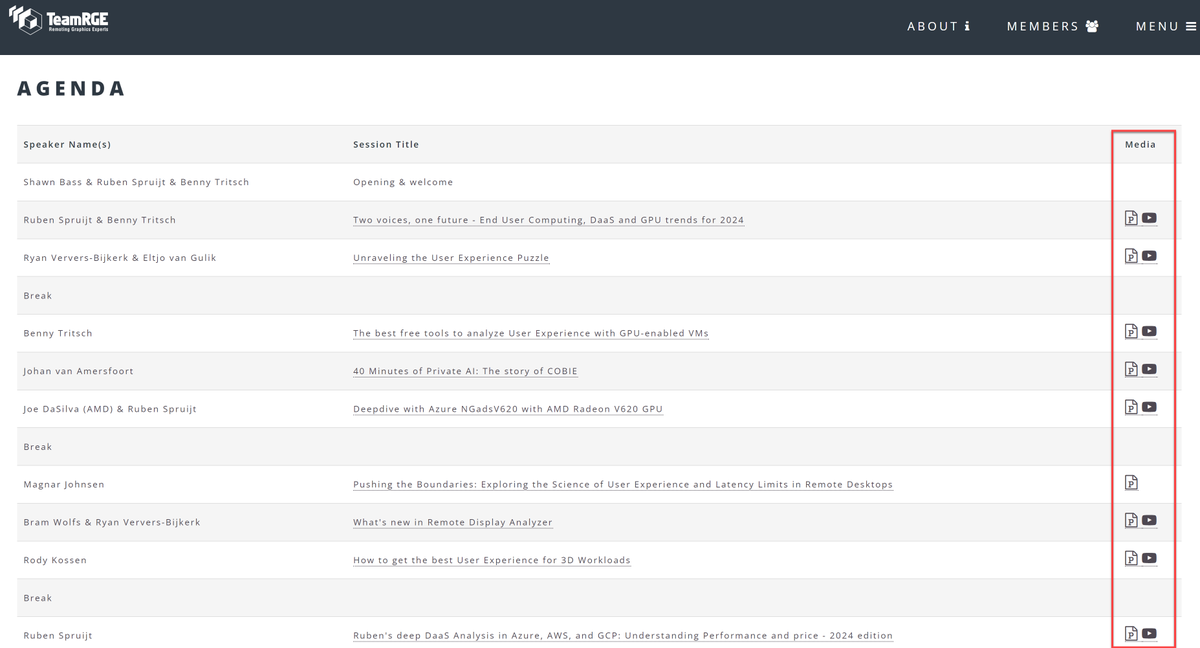
Task: Select 'Bram Wolfs & Ryan Ververs-Bijkerk' cell
Action: pyautogui.click(x=112, y=522)
